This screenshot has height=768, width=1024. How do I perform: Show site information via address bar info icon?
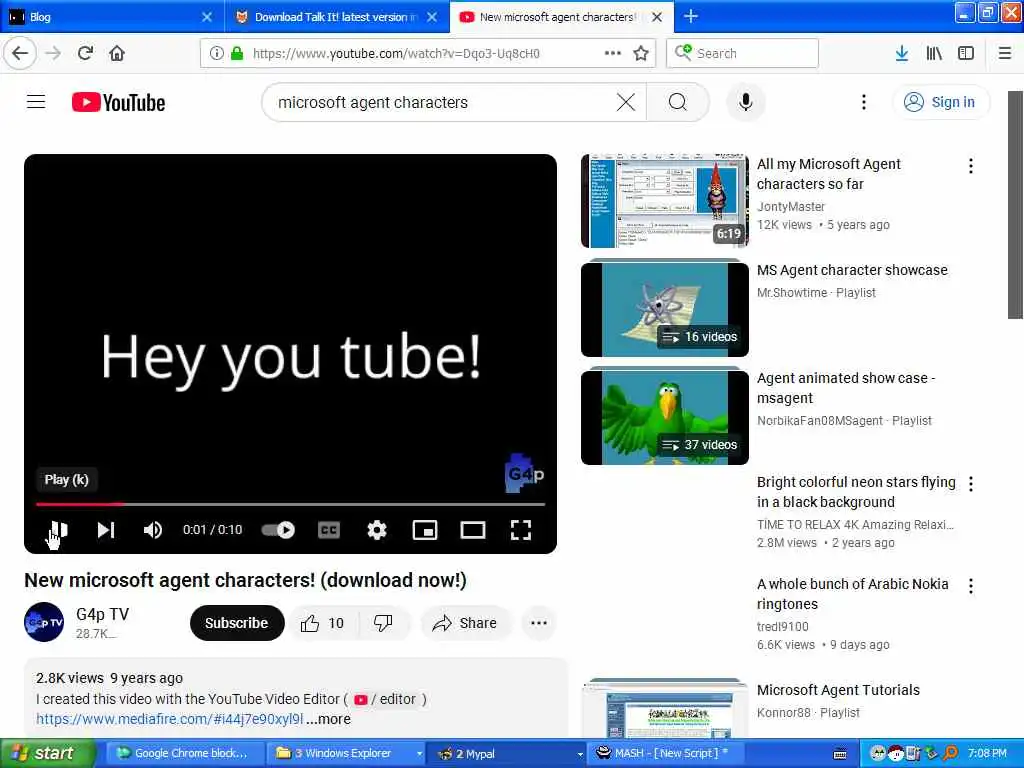pyautogui.click(x=216, y=53)
